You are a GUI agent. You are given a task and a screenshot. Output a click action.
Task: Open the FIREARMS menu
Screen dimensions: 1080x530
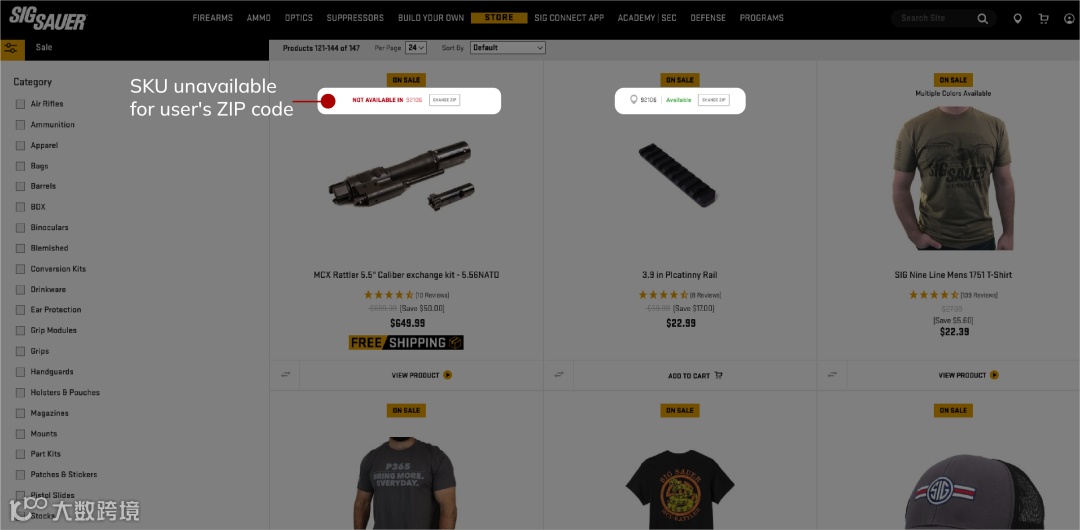[x=213, y=18]
